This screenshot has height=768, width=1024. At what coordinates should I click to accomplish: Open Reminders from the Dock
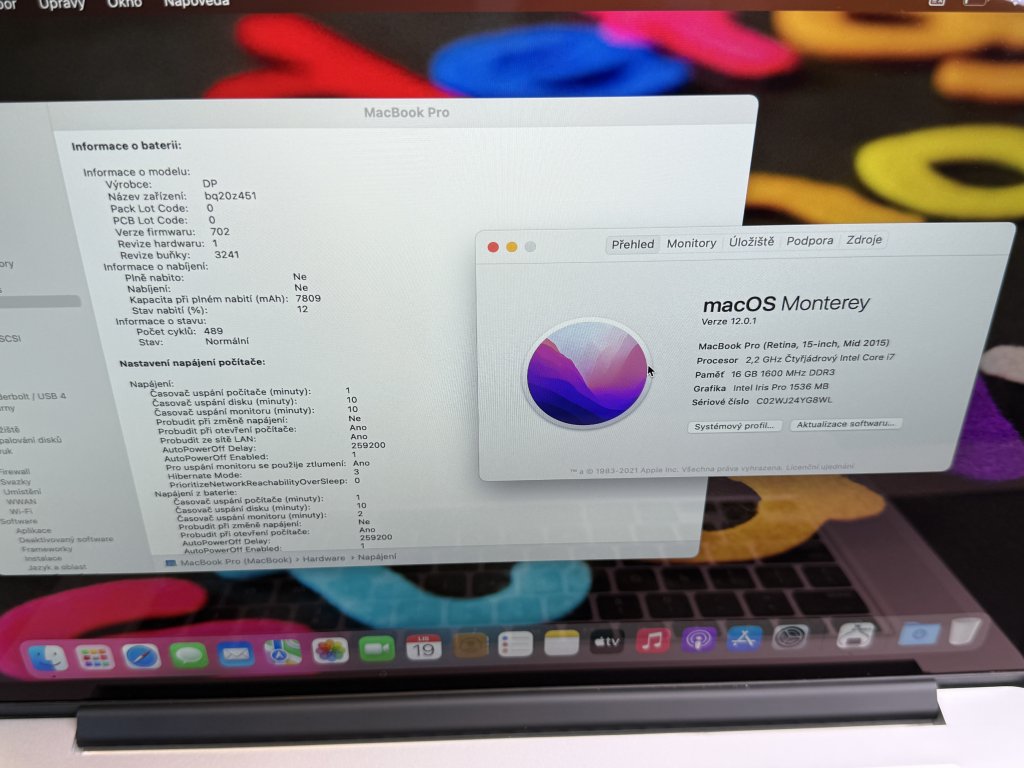[515, 645]
